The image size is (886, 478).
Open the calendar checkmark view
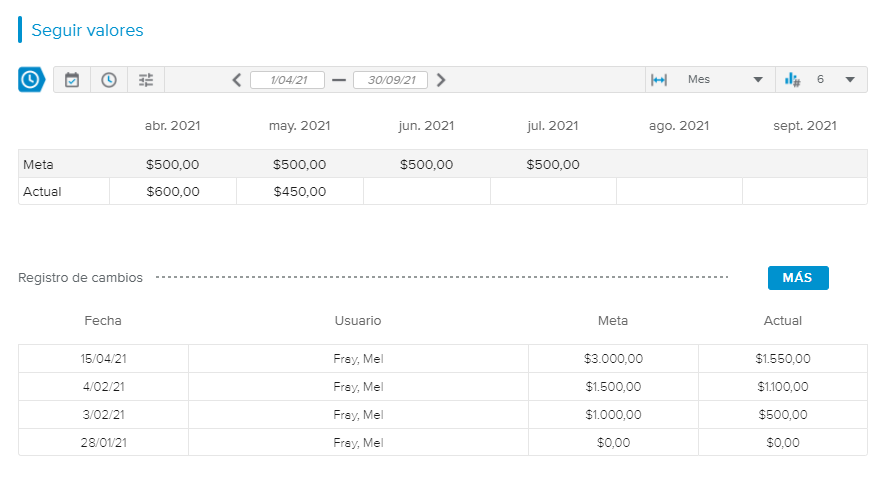(72, 80)
